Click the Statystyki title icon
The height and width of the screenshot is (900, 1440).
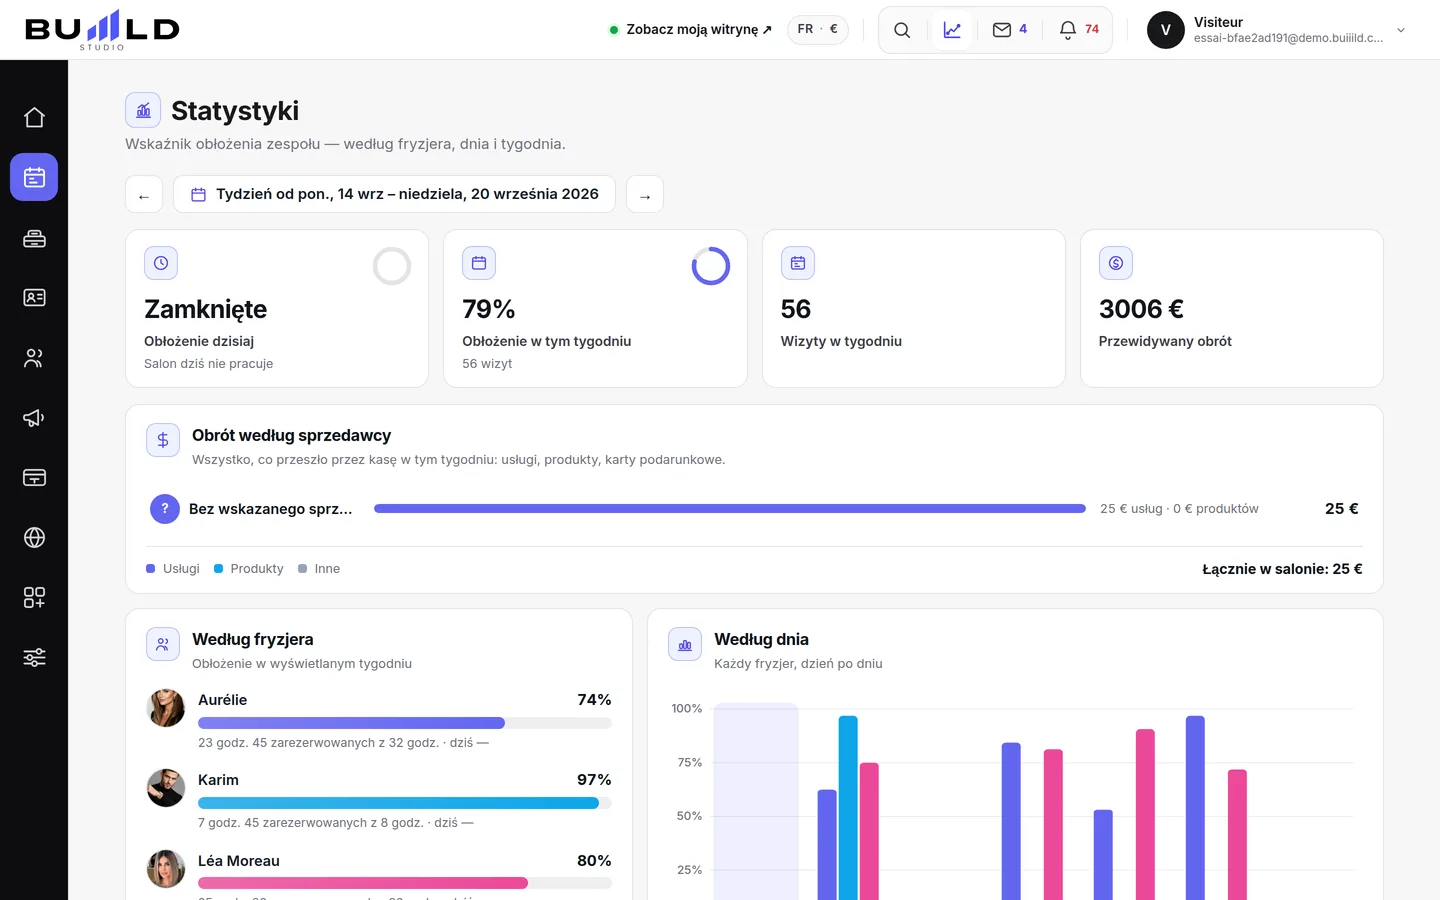(x=143, y=111)
